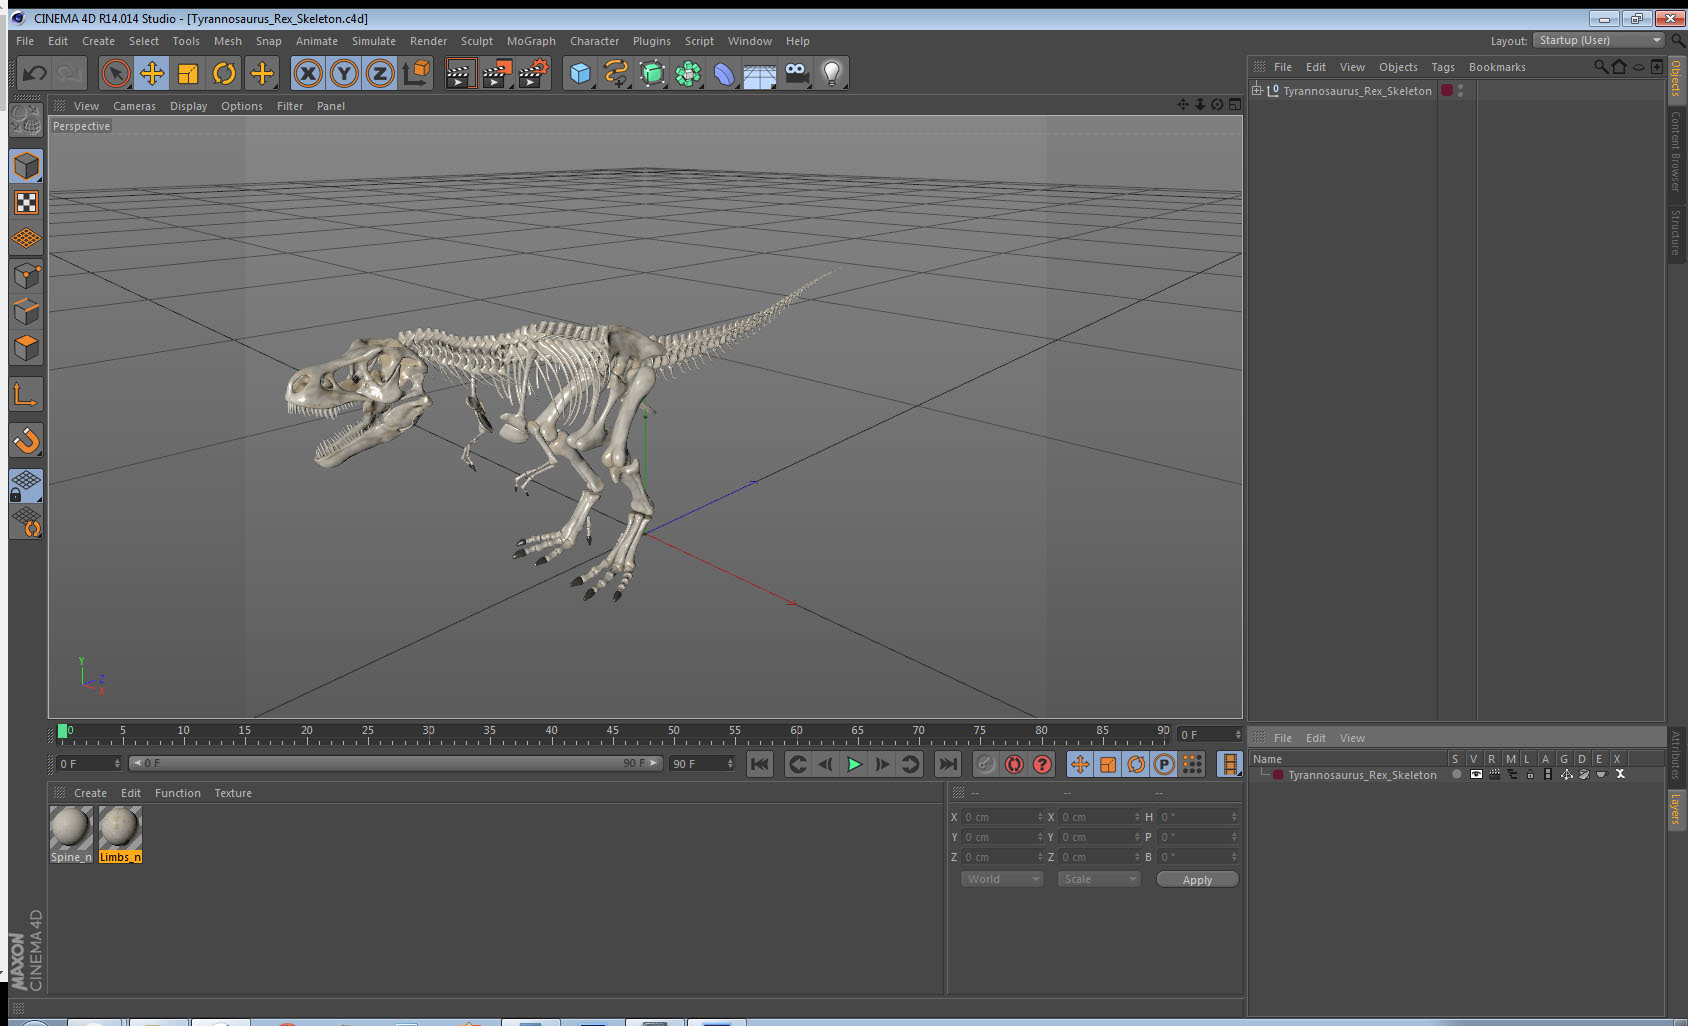This screenshot has height=1026, width=1688.
Task: Render the active view
Action: (460, 73)
